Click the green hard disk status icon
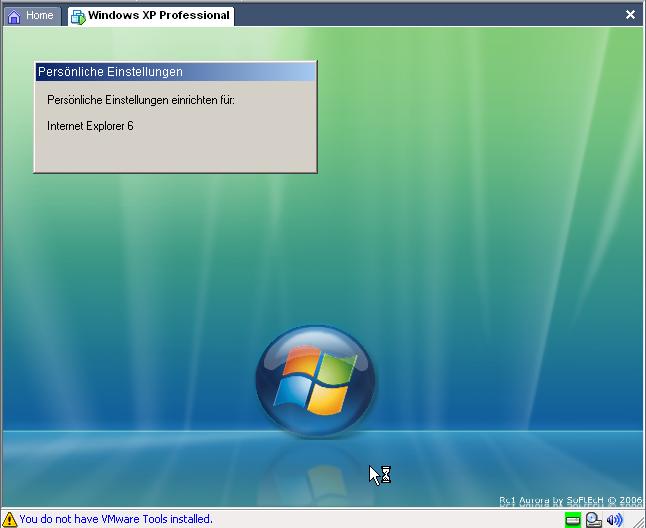Screen dimensions: 646x528 (x=573, y=520)
